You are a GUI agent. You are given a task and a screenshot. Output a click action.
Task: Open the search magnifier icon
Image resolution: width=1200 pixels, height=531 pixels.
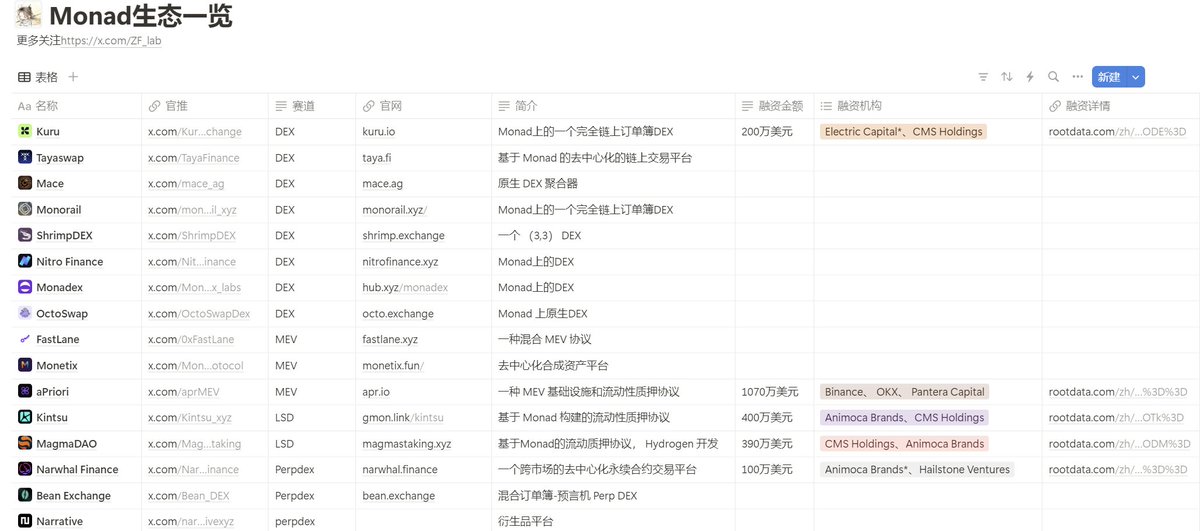click(x=1053, y=77)
